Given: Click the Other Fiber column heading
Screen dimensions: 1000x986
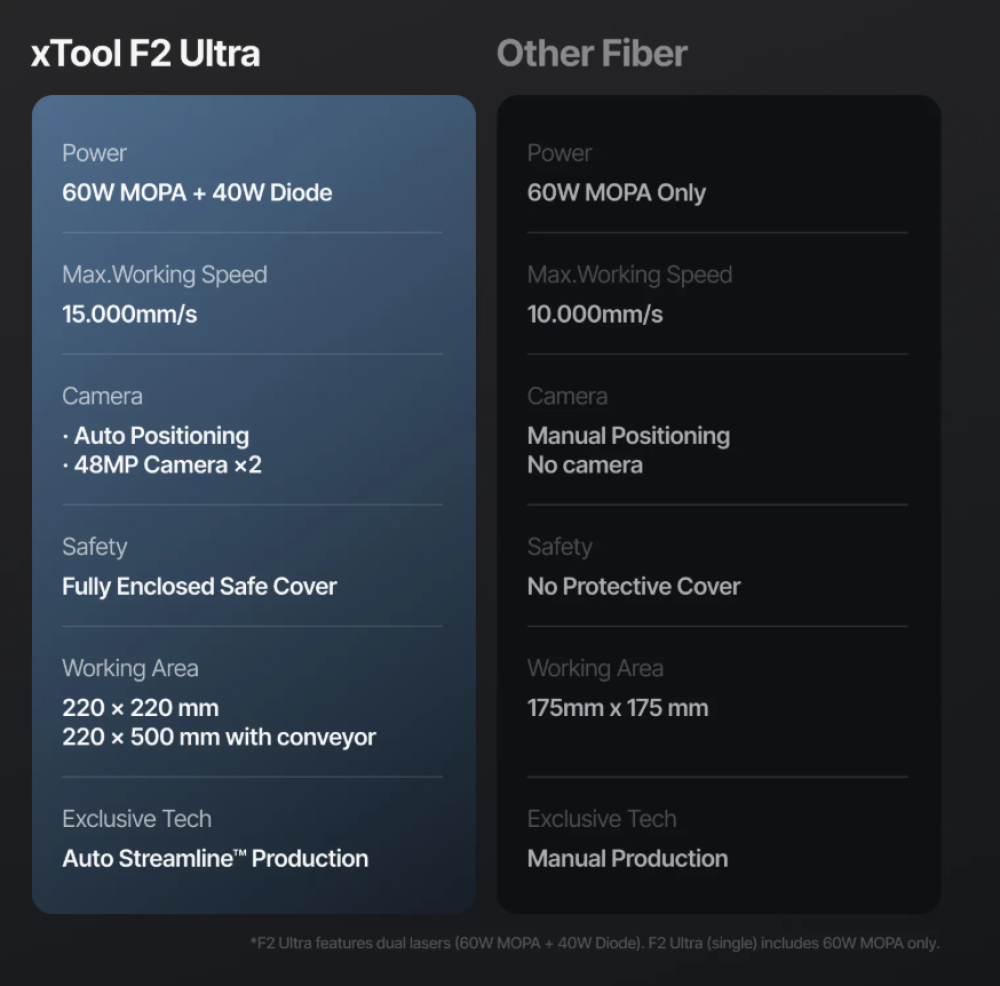Looking at the screenshot, I should coord(592,54).
